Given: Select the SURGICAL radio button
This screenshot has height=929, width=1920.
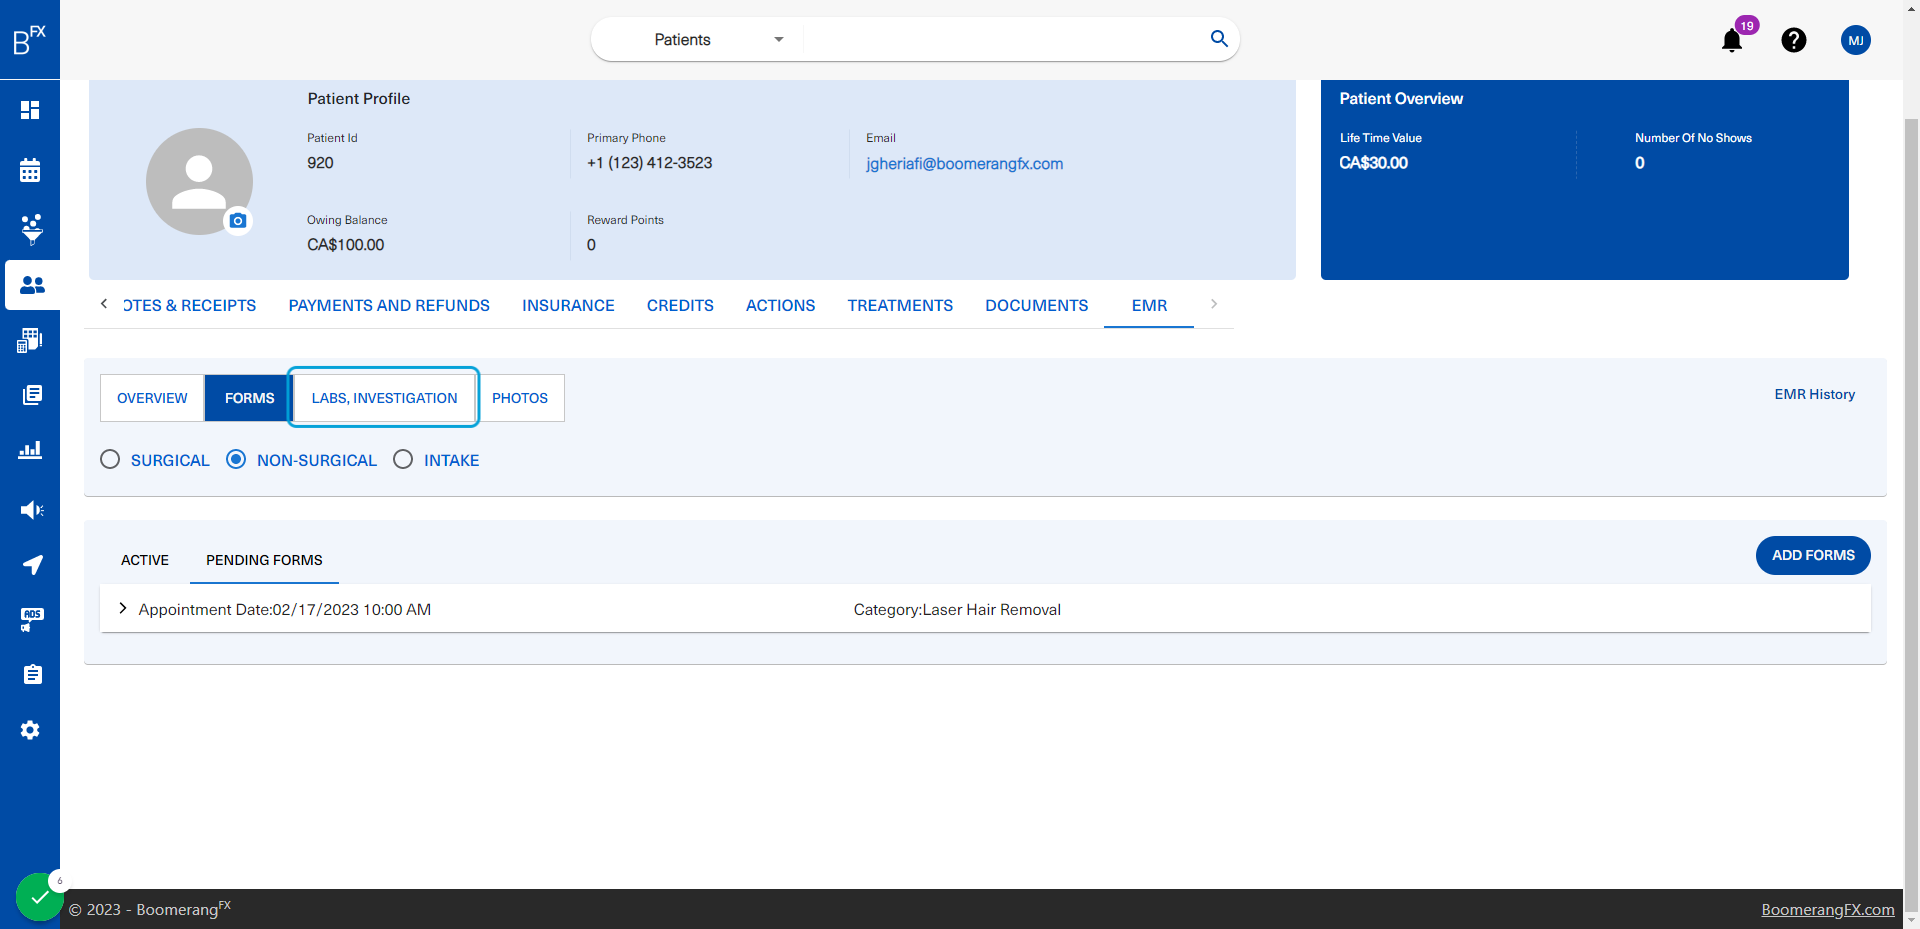Looking at the screenshot, I should [x=110, y=460].
